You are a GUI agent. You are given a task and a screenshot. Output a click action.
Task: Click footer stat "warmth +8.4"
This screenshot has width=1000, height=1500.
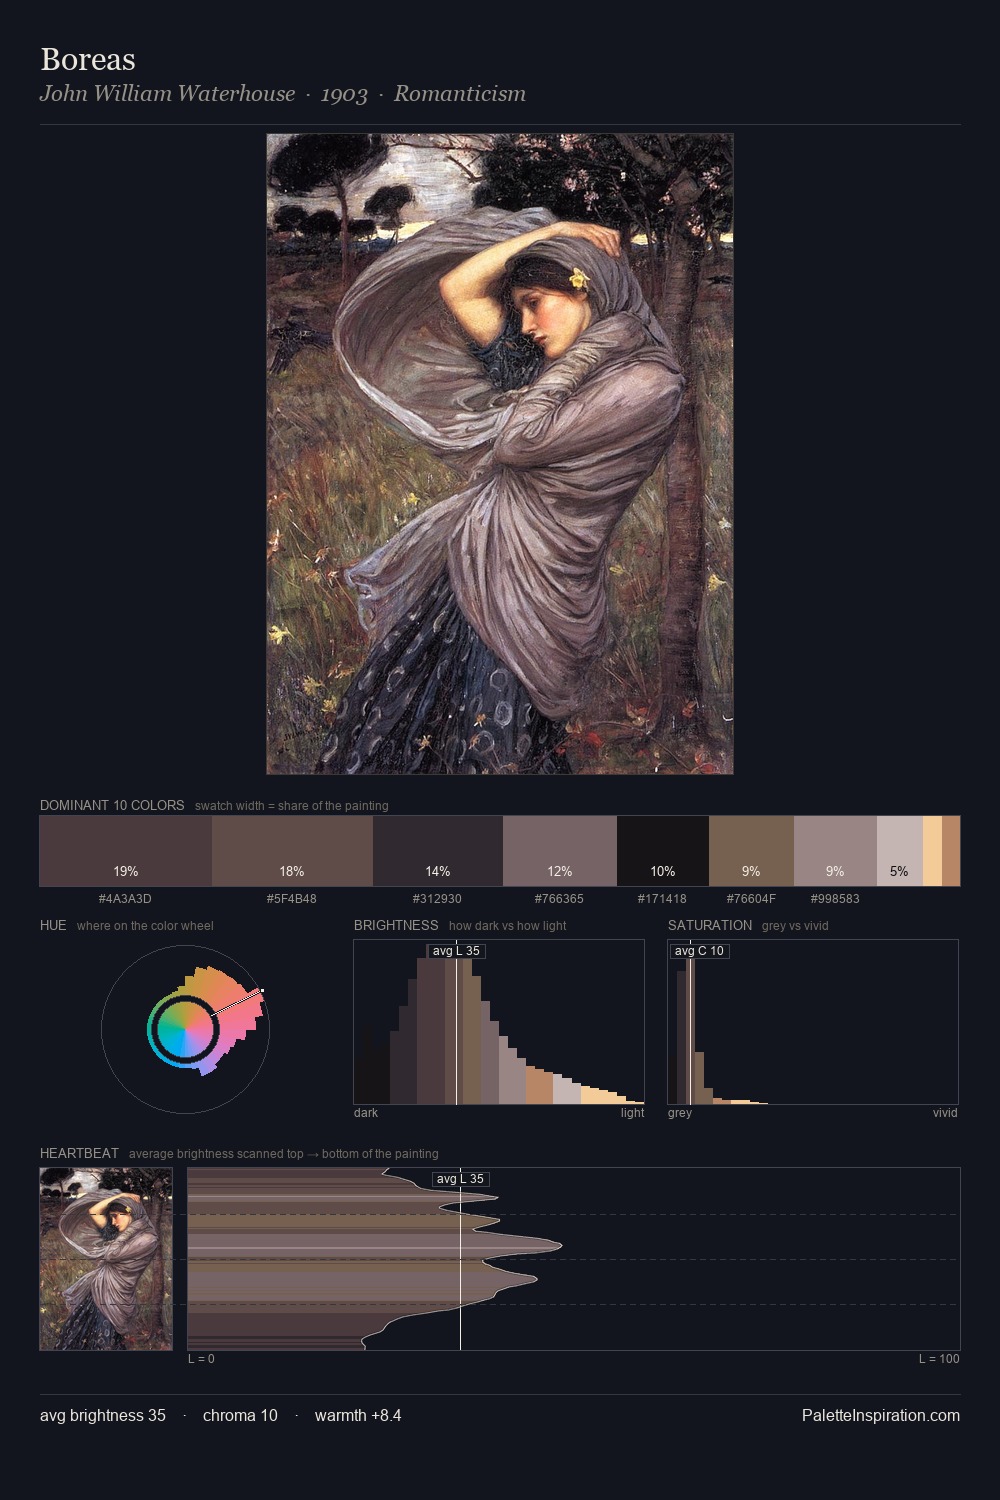tap(358, 1415)
